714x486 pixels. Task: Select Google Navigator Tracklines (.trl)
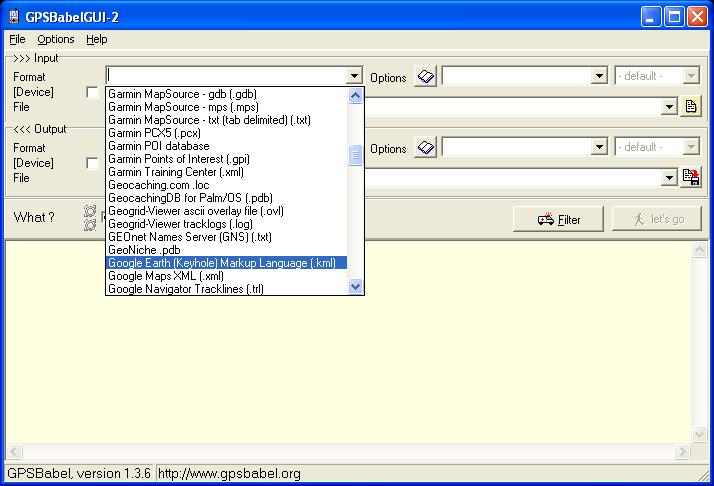pyautogui.click(x=226, y=289)
